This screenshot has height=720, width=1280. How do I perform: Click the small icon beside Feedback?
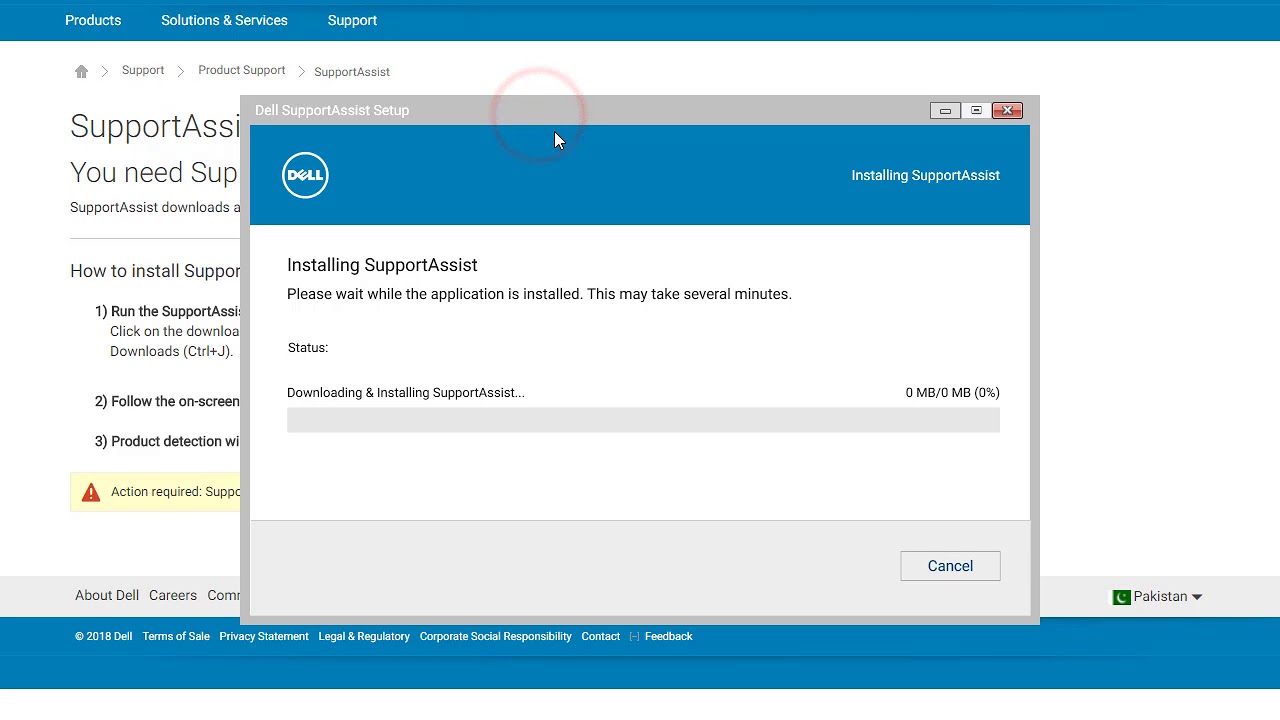tap(634, 637)
